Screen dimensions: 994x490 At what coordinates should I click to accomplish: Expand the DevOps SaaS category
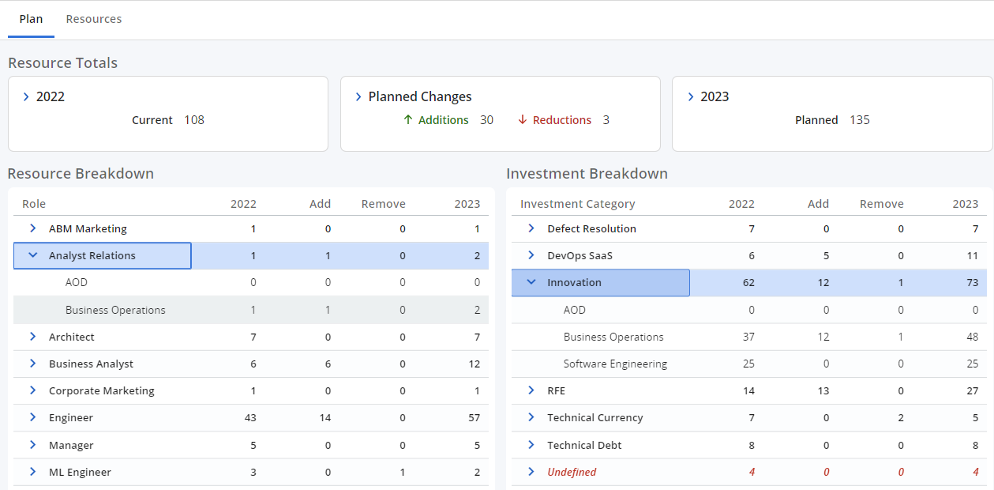tap(531, 256)
